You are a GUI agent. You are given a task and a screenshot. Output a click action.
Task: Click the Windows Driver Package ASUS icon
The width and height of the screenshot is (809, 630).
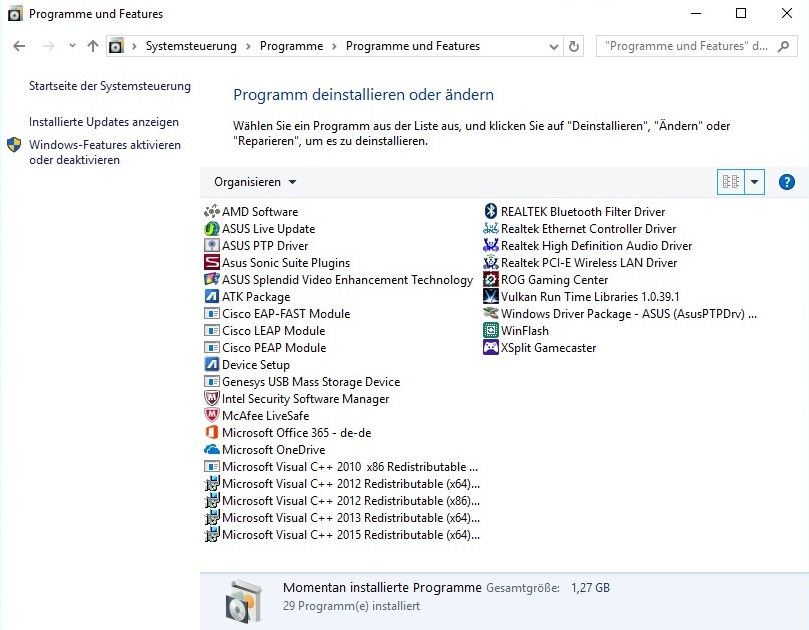point(491,314)
